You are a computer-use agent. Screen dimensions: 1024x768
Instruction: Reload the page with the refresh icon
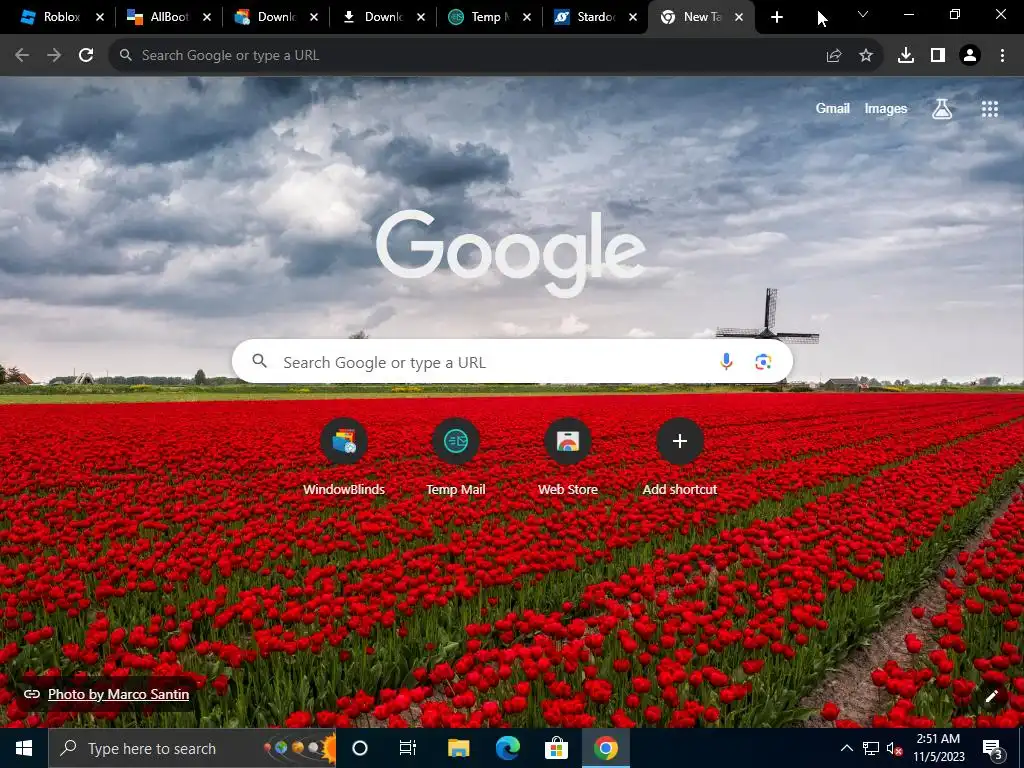(x=86, y=56)
